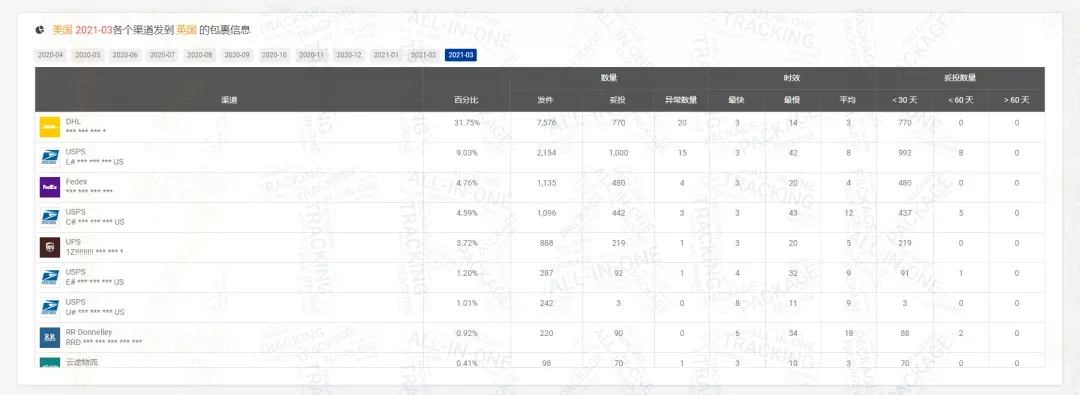Image resolution: width=1080 pixels, height=395 pixels.
Task: Choose the 2020-12 month tab
Action: tap(349, 55)
